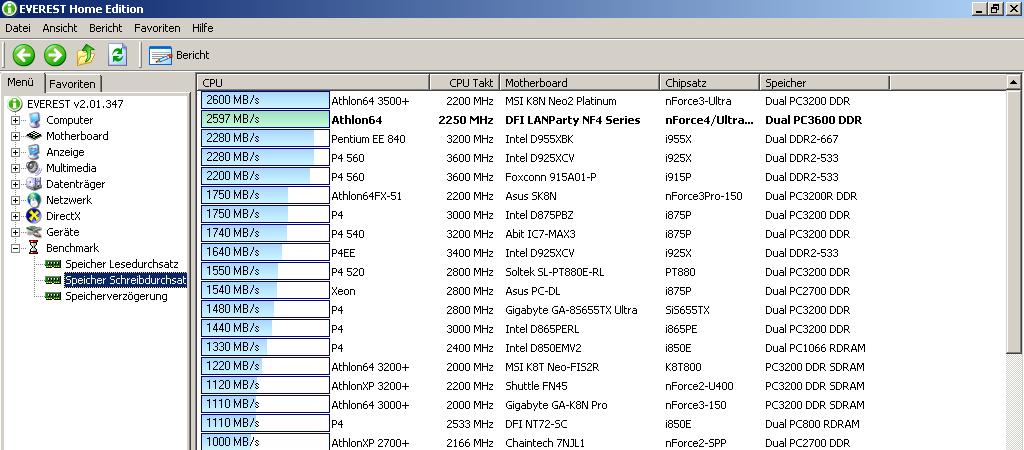The width and height of the screenshot is (1024, 450).
Task: Switch to the Favoriten tab
Action: pos(73,84)
